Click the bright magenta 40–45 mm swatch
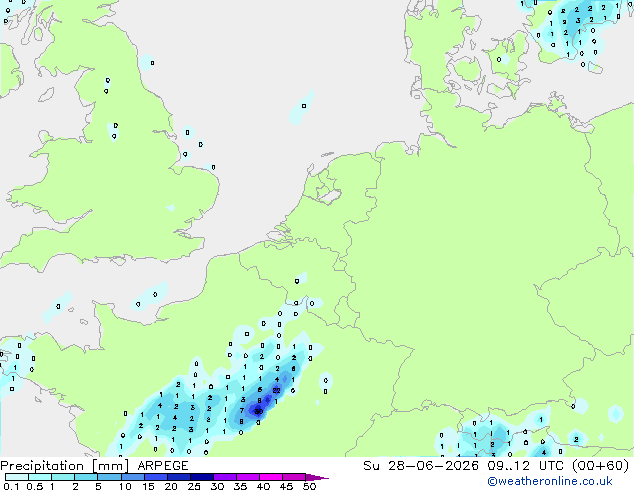 click(271, 477)
